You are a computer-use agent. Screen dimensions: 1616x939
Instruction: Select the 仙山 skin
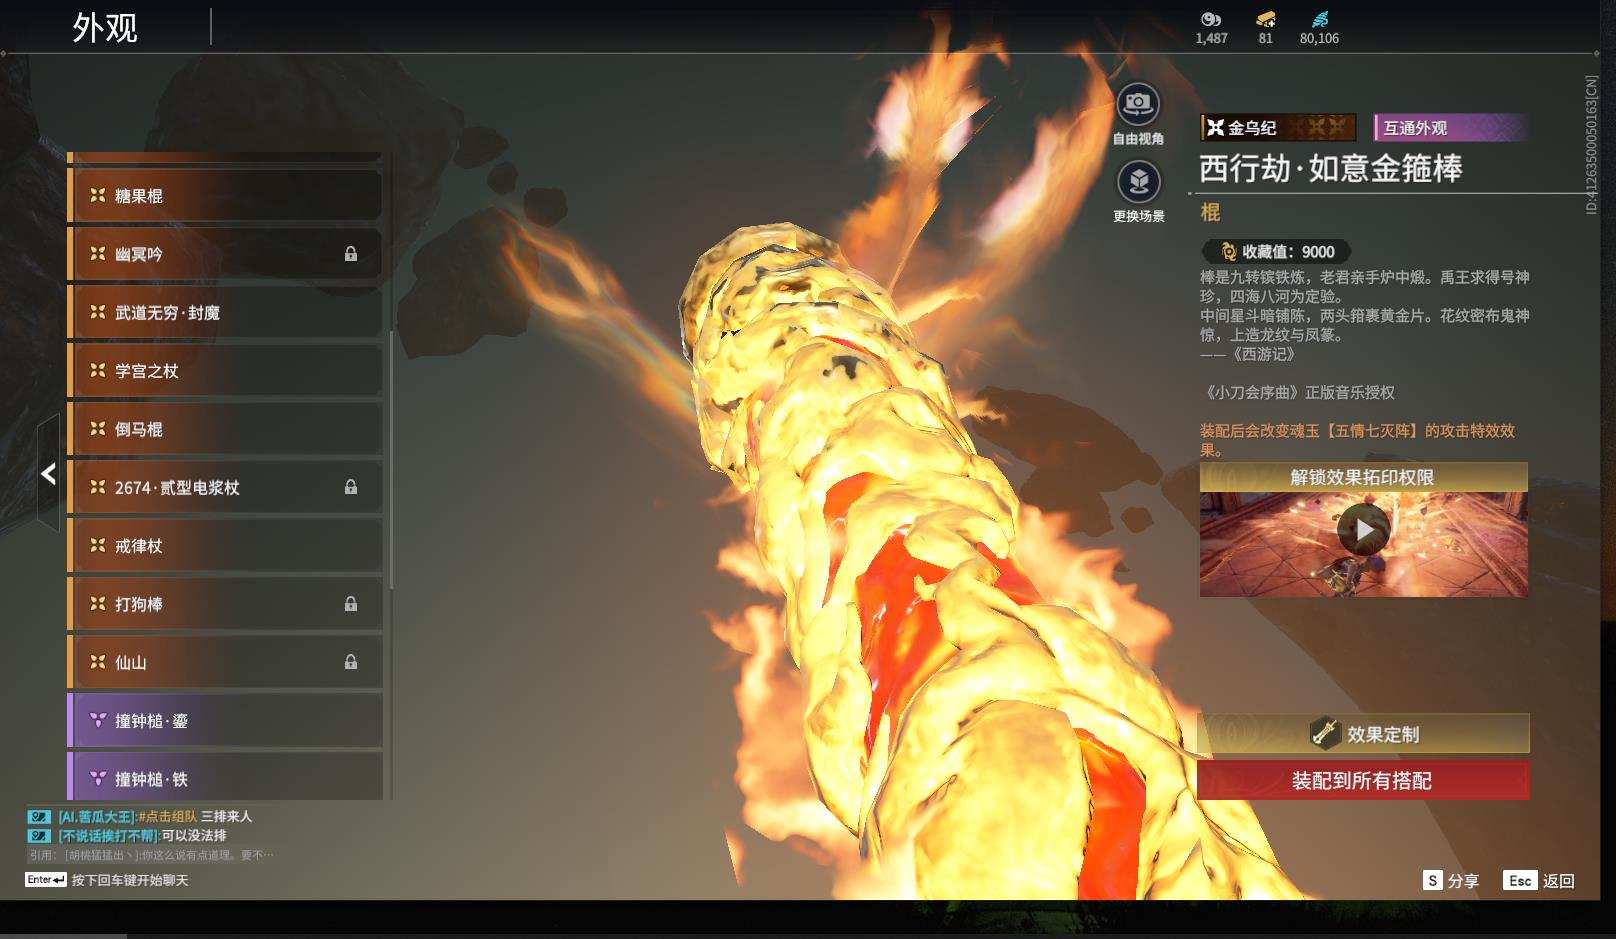click(x=225, y=662)
